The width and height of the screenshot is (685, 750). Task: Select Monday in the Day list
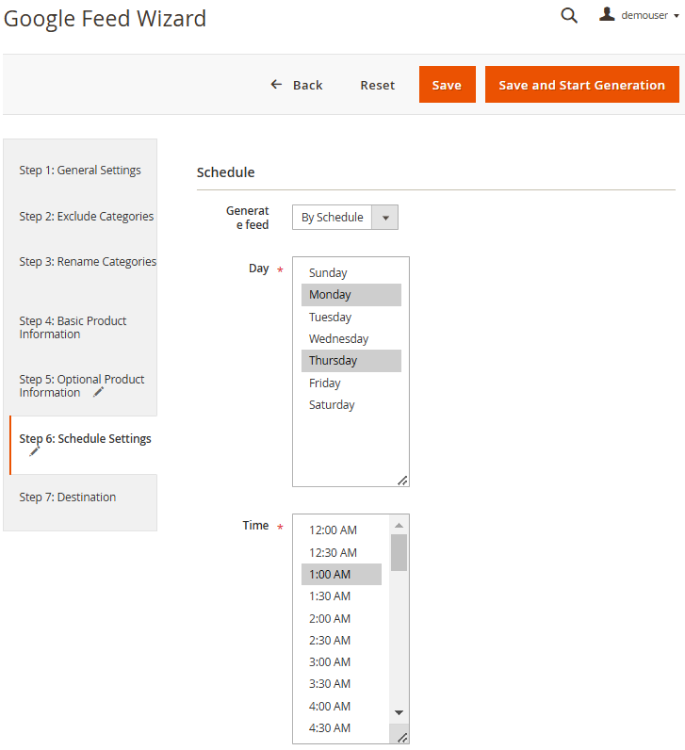pos(351,295)
